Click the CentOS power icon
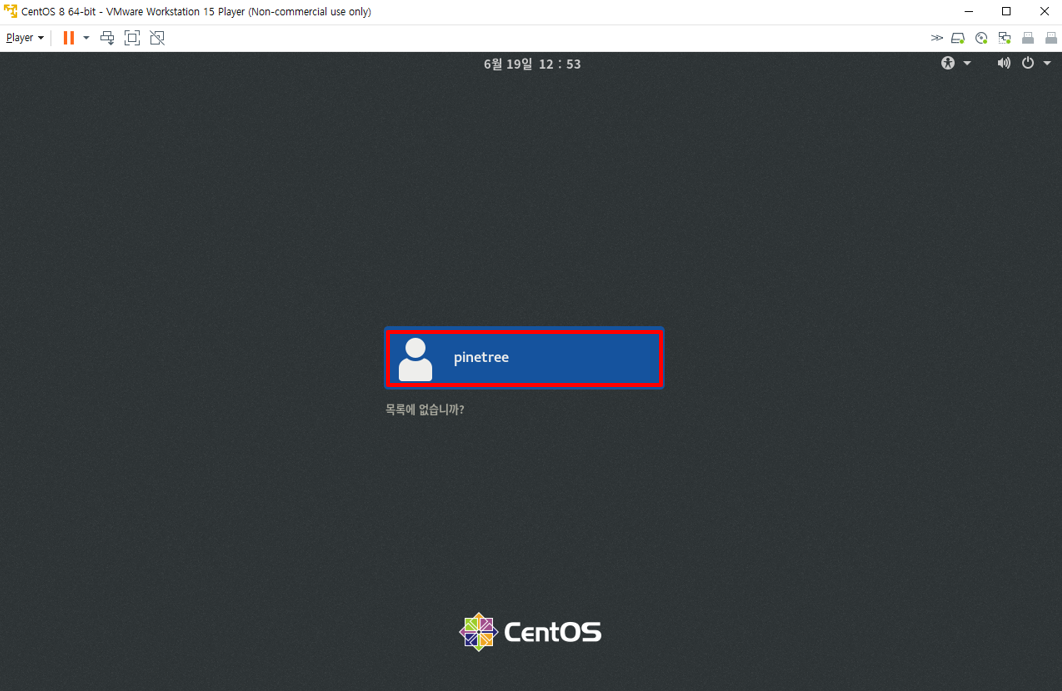The width and height of the screenshot is (1062, 691). 1027,63
